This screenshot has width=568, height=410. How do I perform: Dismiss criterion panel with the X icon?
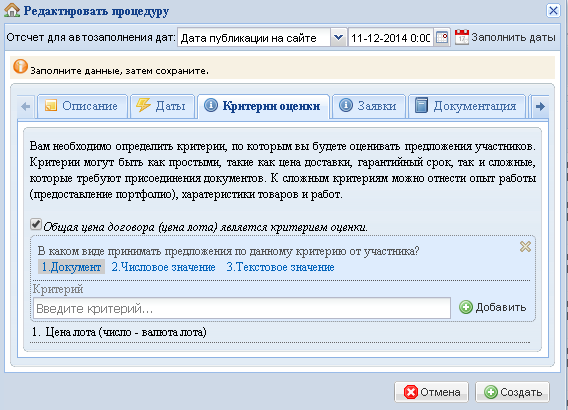coord(525,247)
